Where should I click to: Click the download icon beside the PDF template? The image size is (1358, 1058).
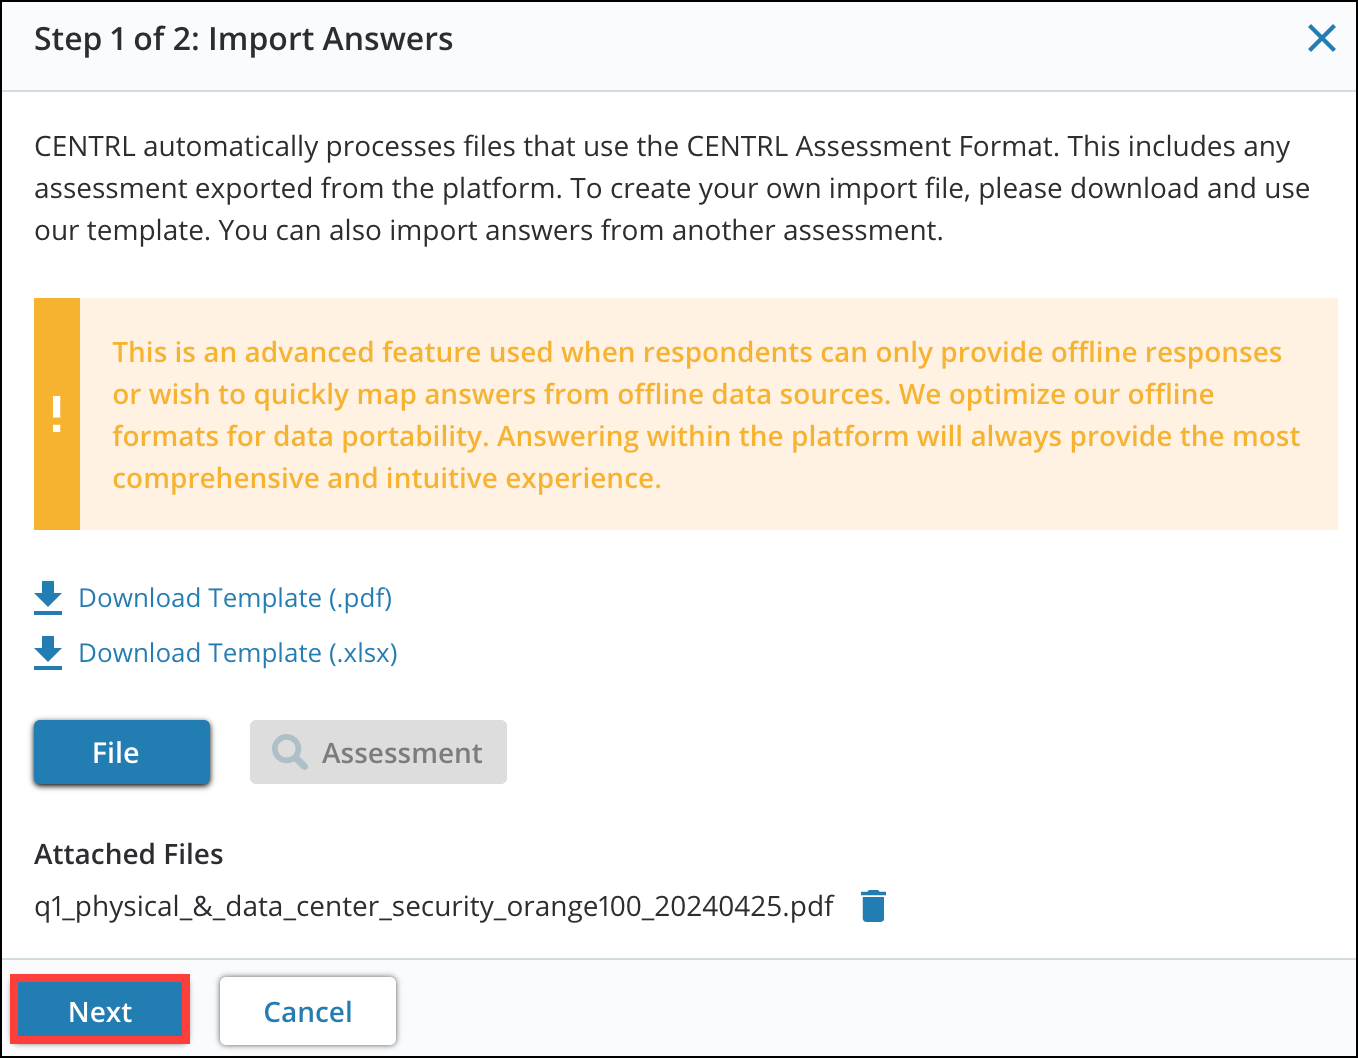click(x=47, y=597)
